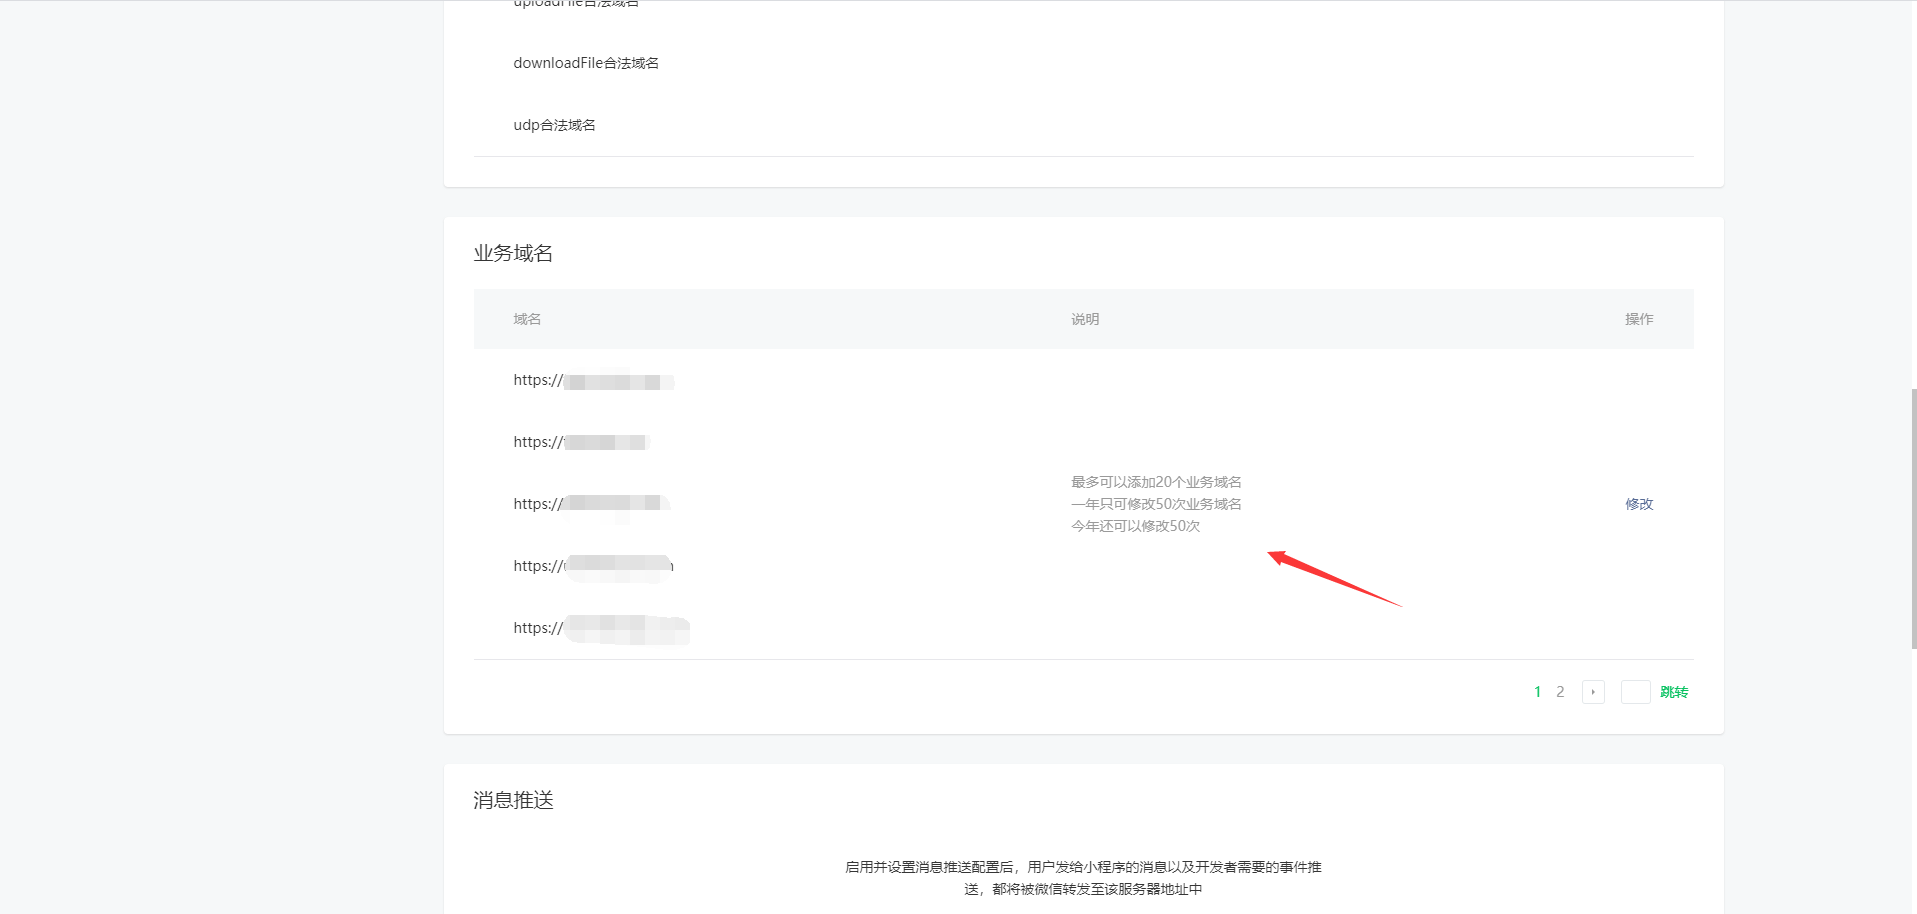Click the text 最多可以添加20个业务域名
Image resolution: width=1917 pixels, height=914 pixels.
(x=1156, y=482)
